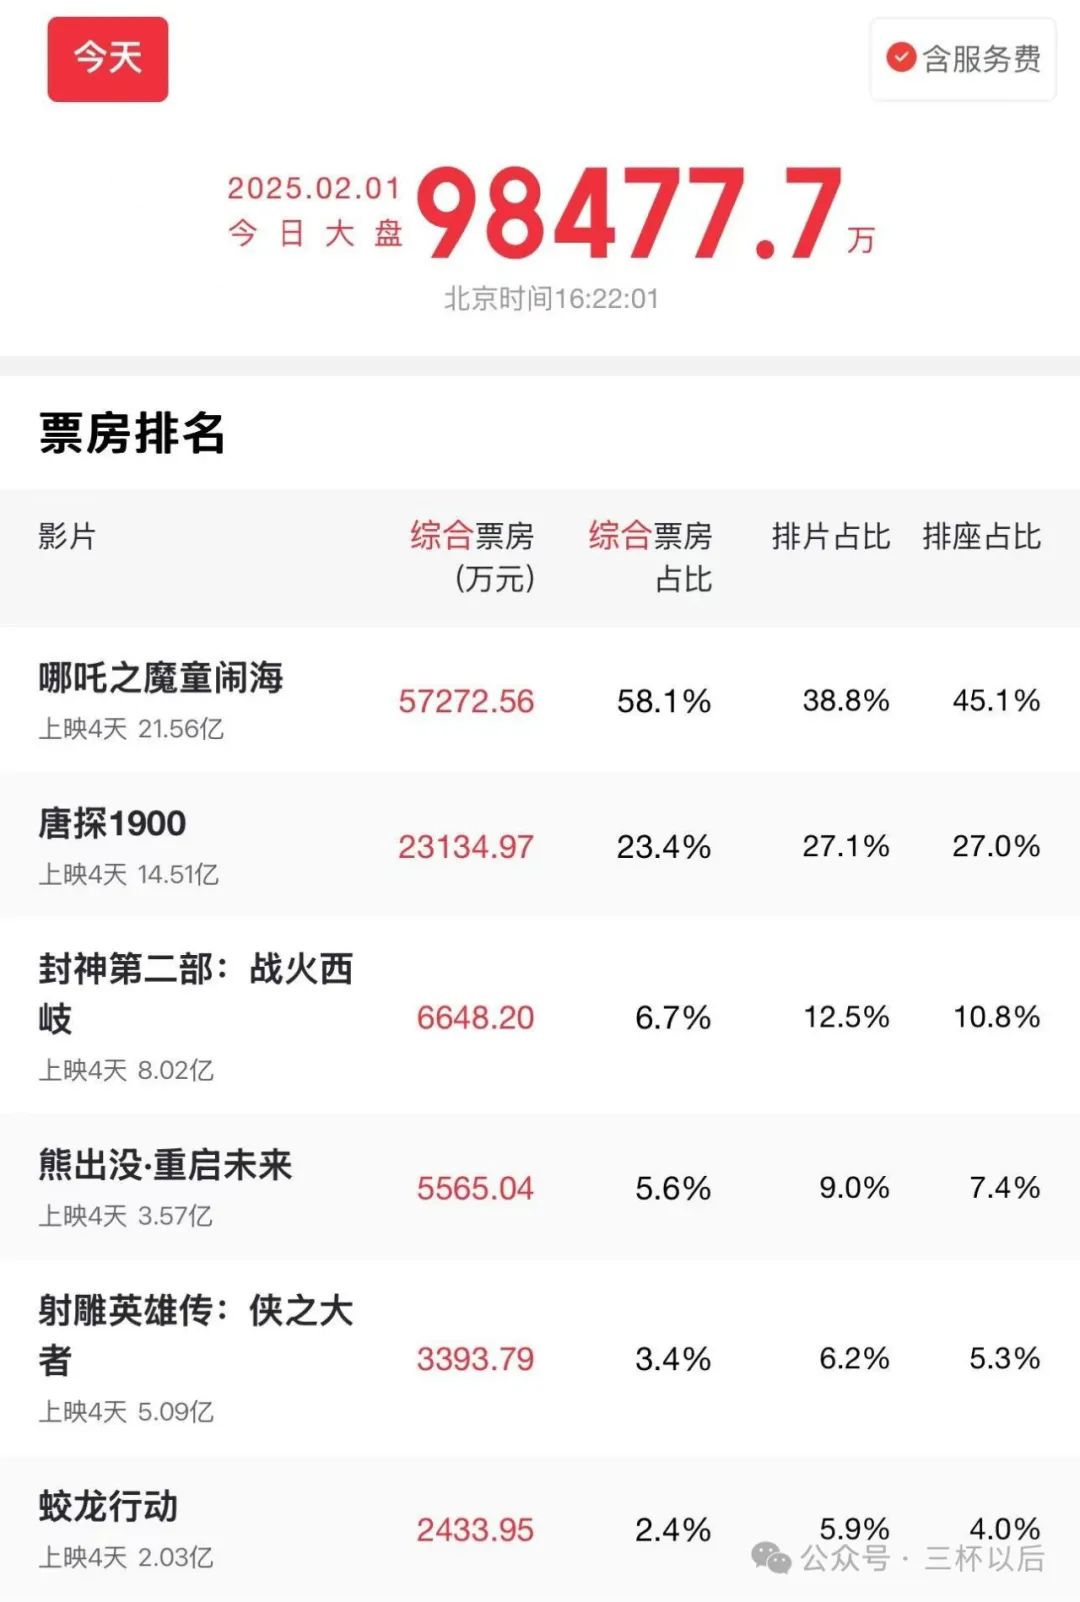Viewport: 1080px width, 1602px height.
Task: Click the 2025.02.01 date label
Action: [x=314, y=188]
